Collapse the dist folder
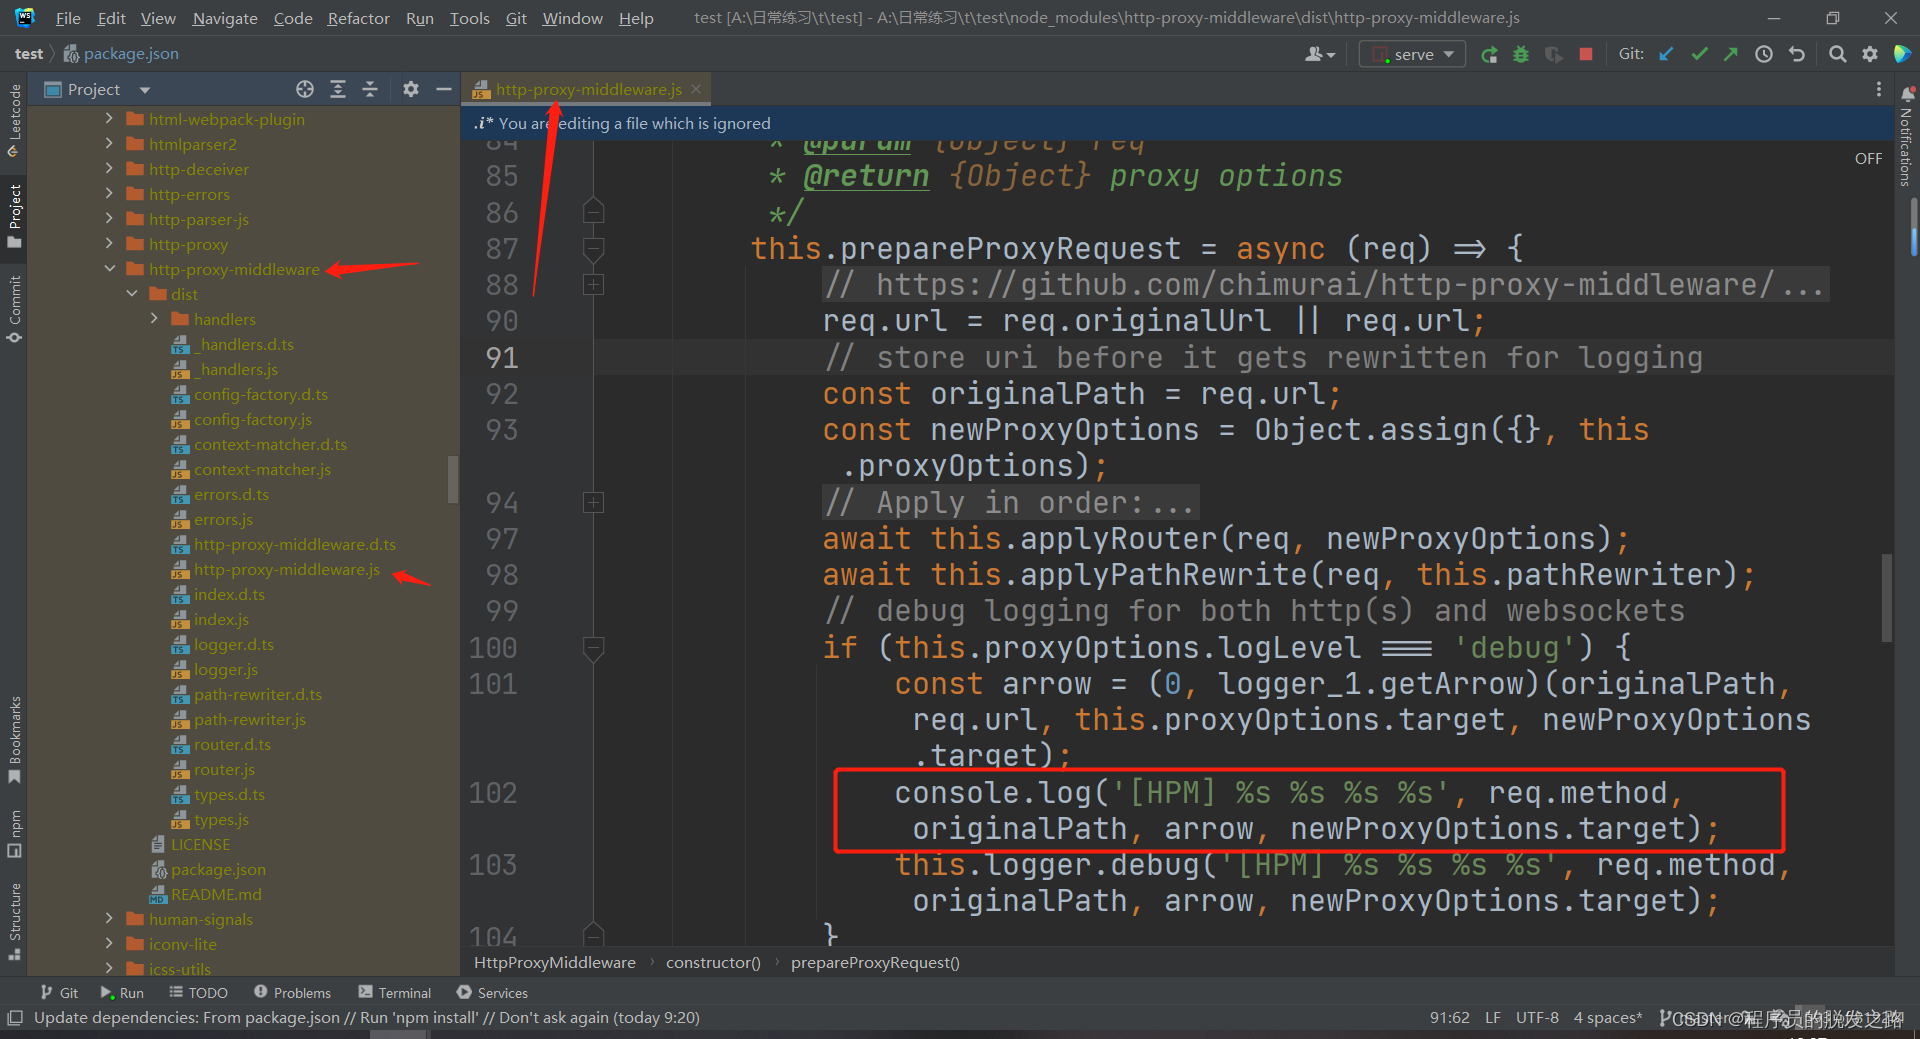 (x=132, y=294)
